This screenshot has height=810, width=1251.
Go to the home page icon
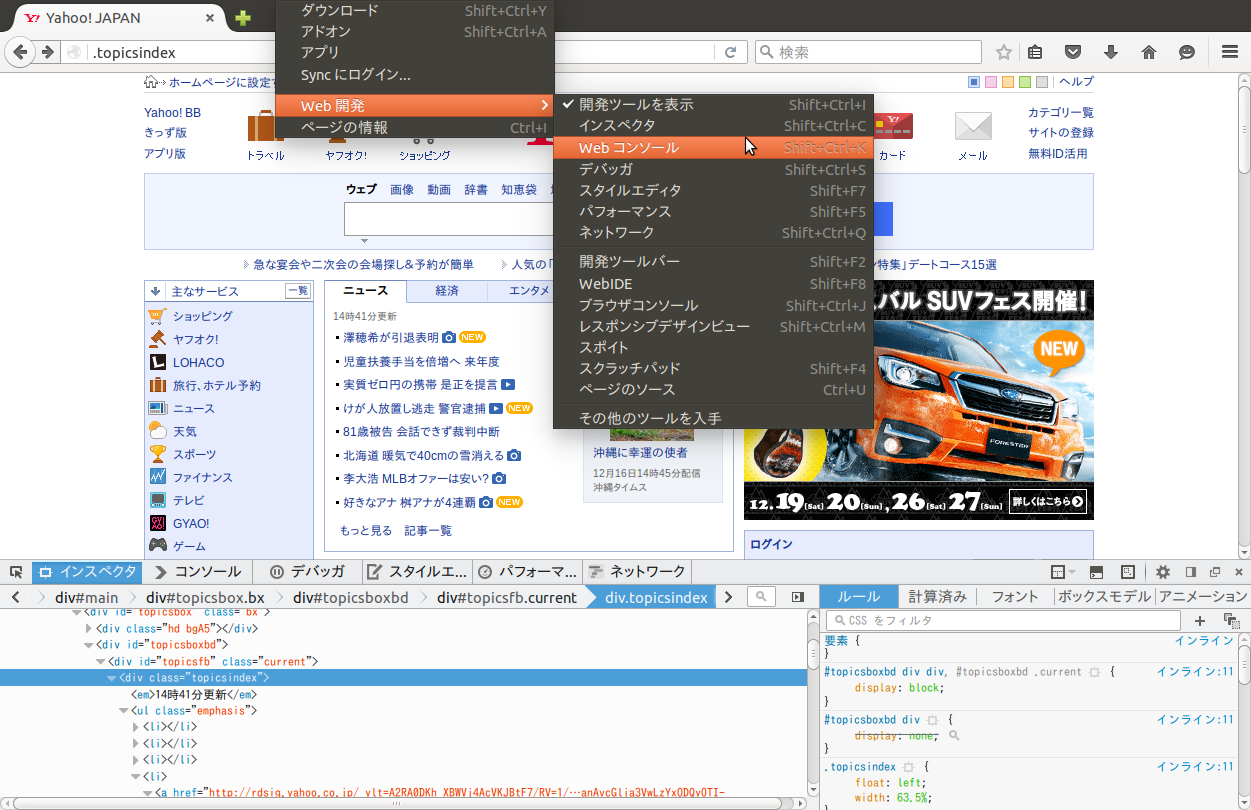click(1148, 52)
